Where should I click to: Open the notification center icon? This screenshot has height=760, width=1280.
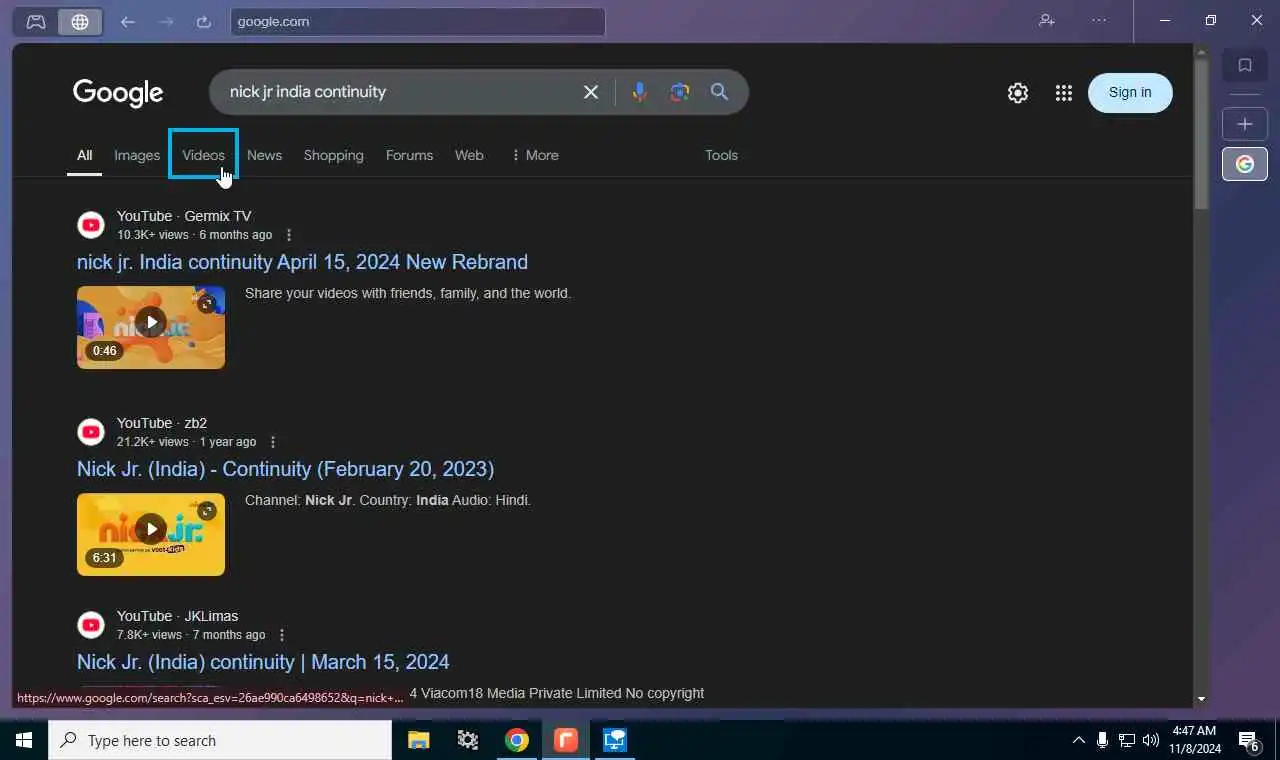coord(1249,741)
